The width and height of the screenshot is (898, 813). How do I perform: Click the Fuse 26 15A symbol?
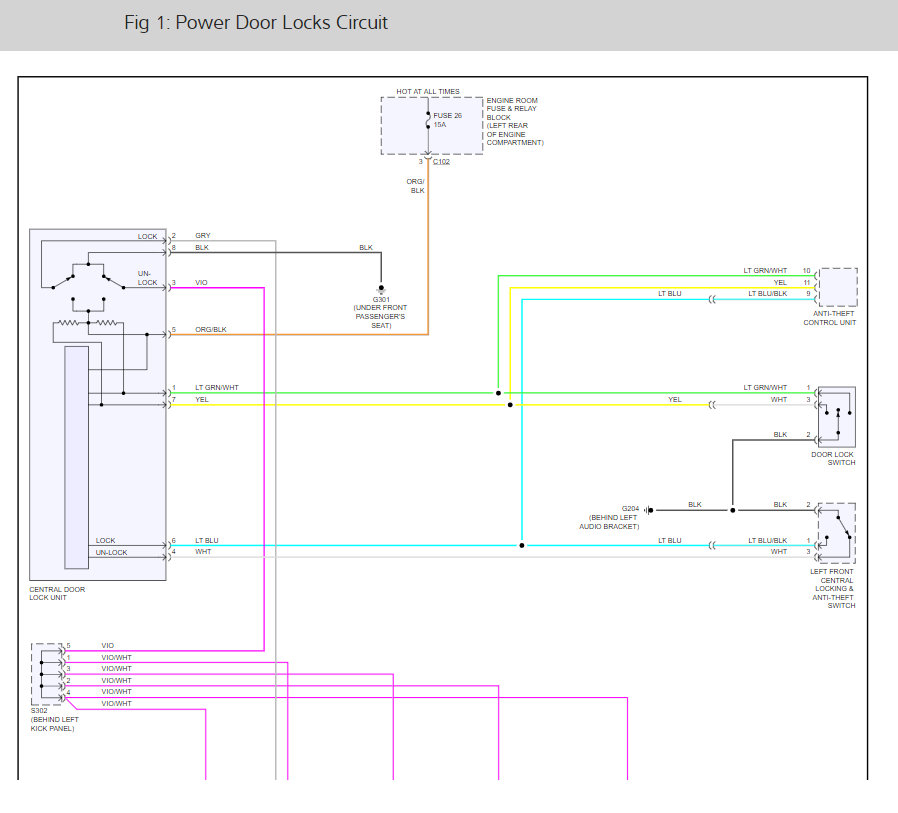(428, 120)
